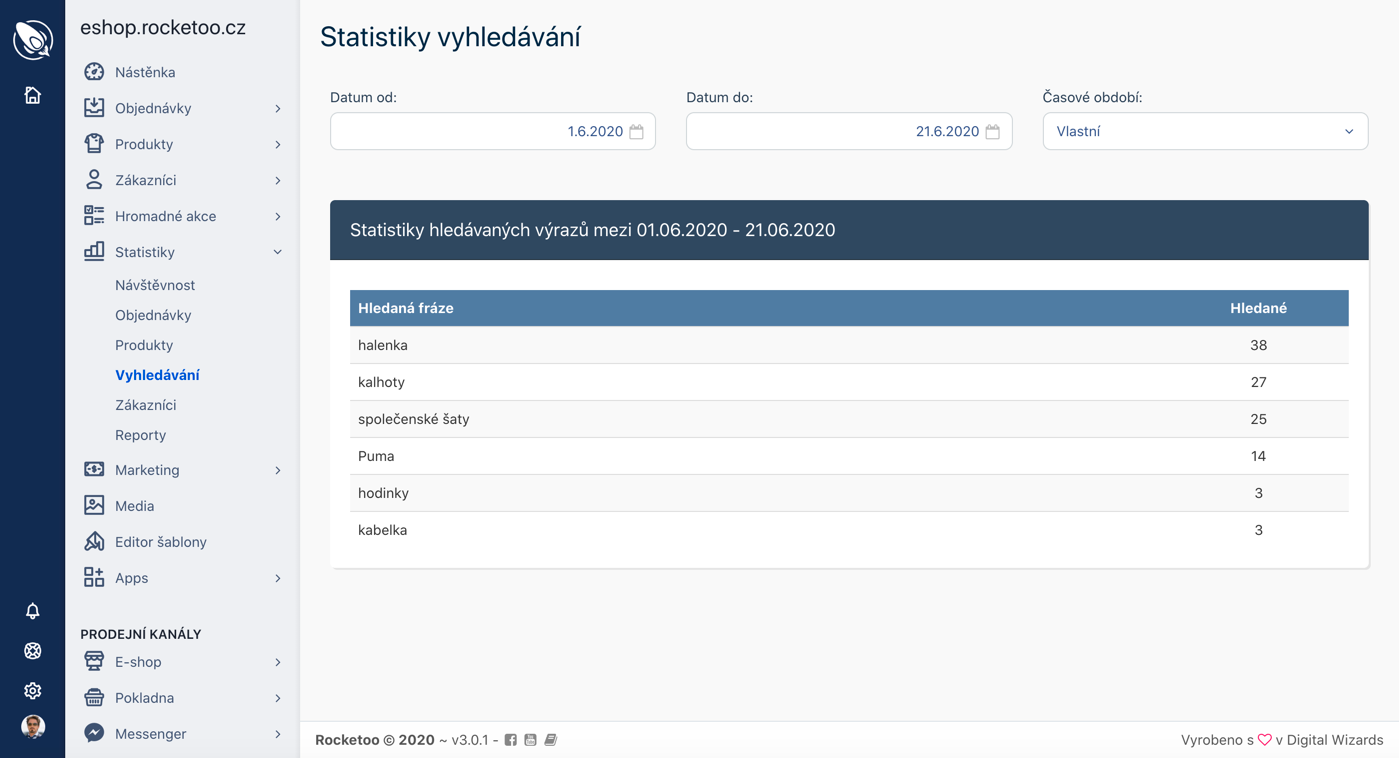Expand the Apps menu chevron
Viewport: 1399px width, 758px height.
tap(278, 578)
